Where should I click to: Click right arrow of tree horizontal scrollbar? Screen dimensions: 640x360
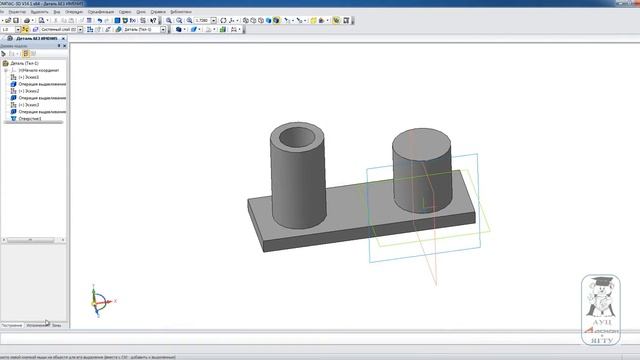pyautogui.click(x=62, y=240)
